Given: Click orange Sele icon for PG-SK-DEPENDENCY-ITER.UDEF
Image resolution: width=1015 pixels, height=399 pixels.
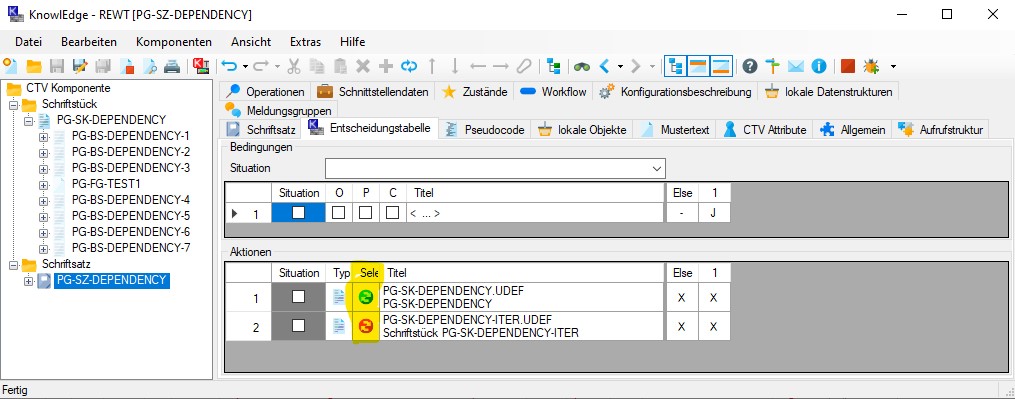Looking at the screenshot, I should (x=366, y=326).
